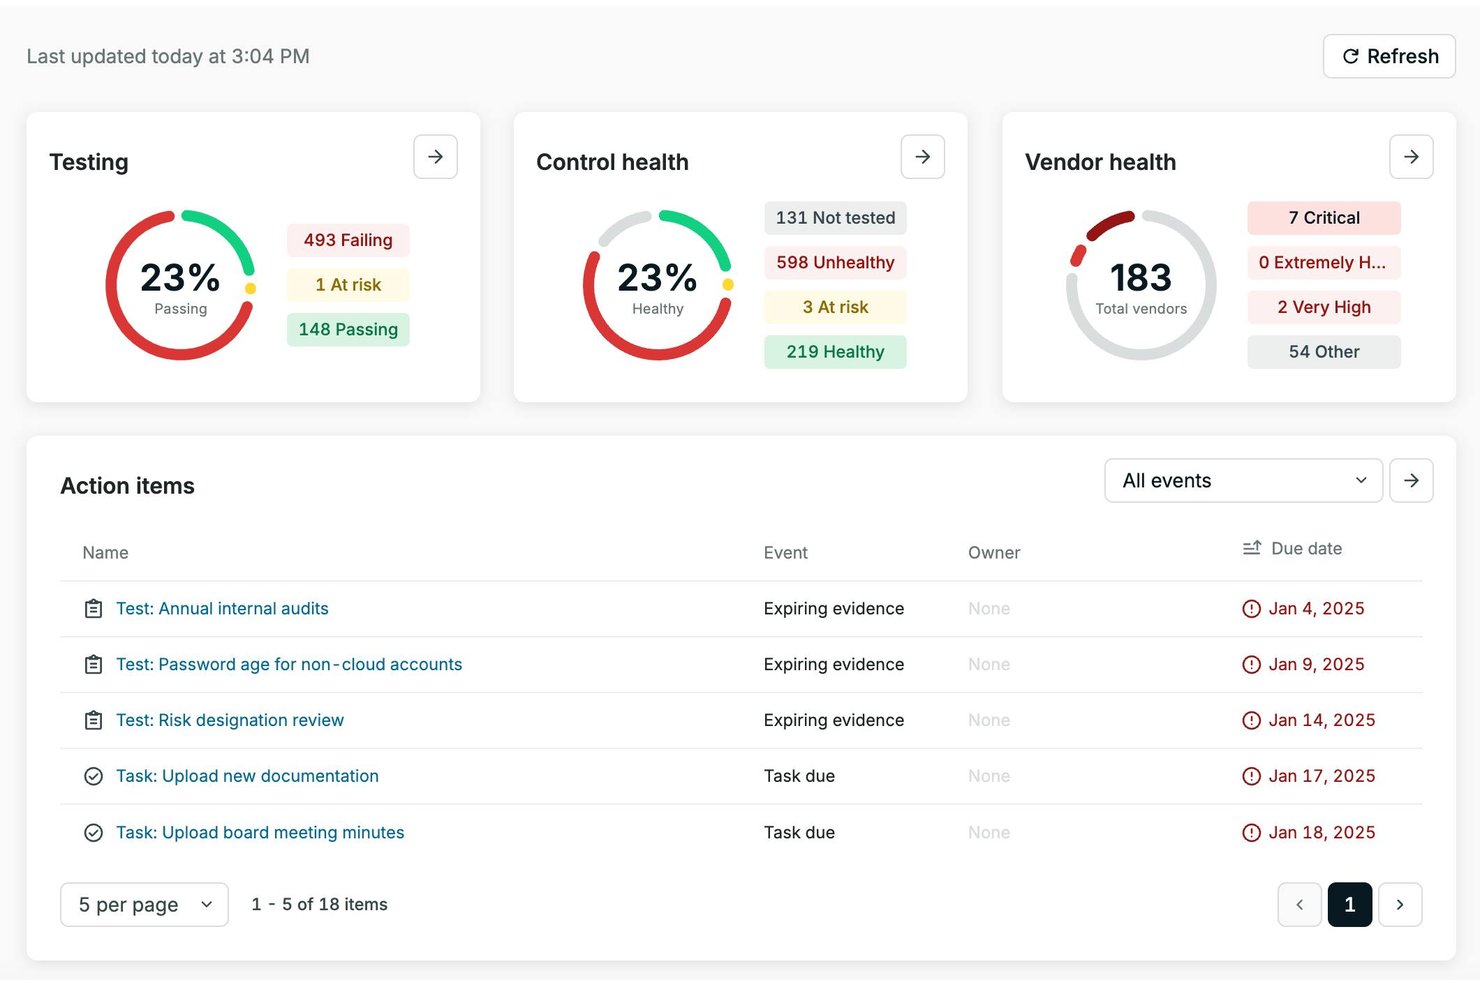The width and height of the screenshot is (1480, 987).
Task: Open Test: Annual internal audits
Action: [x=222, y=609]
